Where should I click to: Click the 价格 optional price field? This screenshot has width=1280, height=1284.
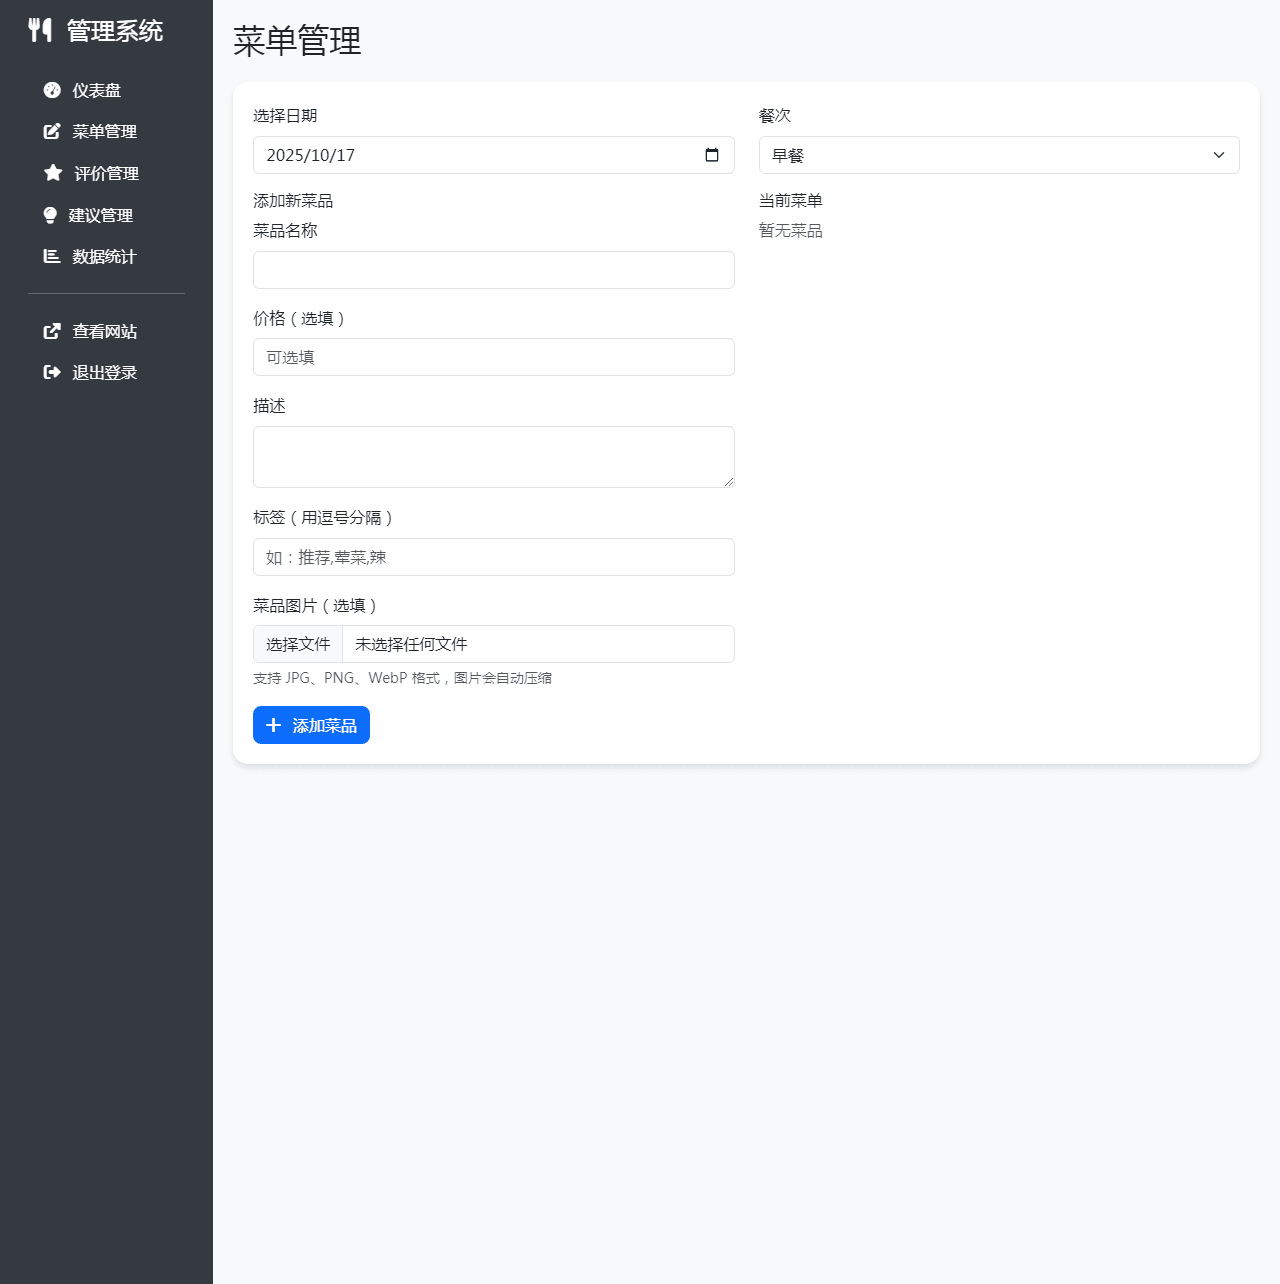pos(493,357)
